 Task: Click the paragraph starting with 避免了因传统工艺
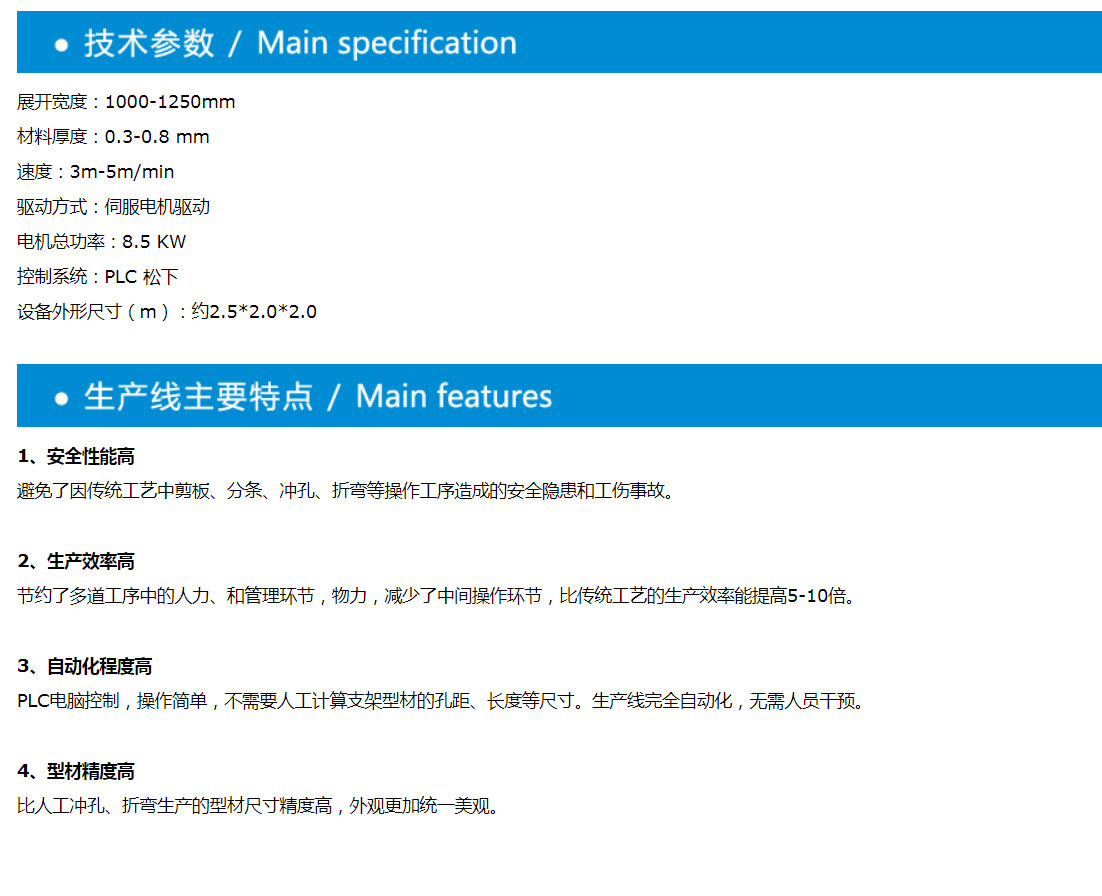pos(346,492)
